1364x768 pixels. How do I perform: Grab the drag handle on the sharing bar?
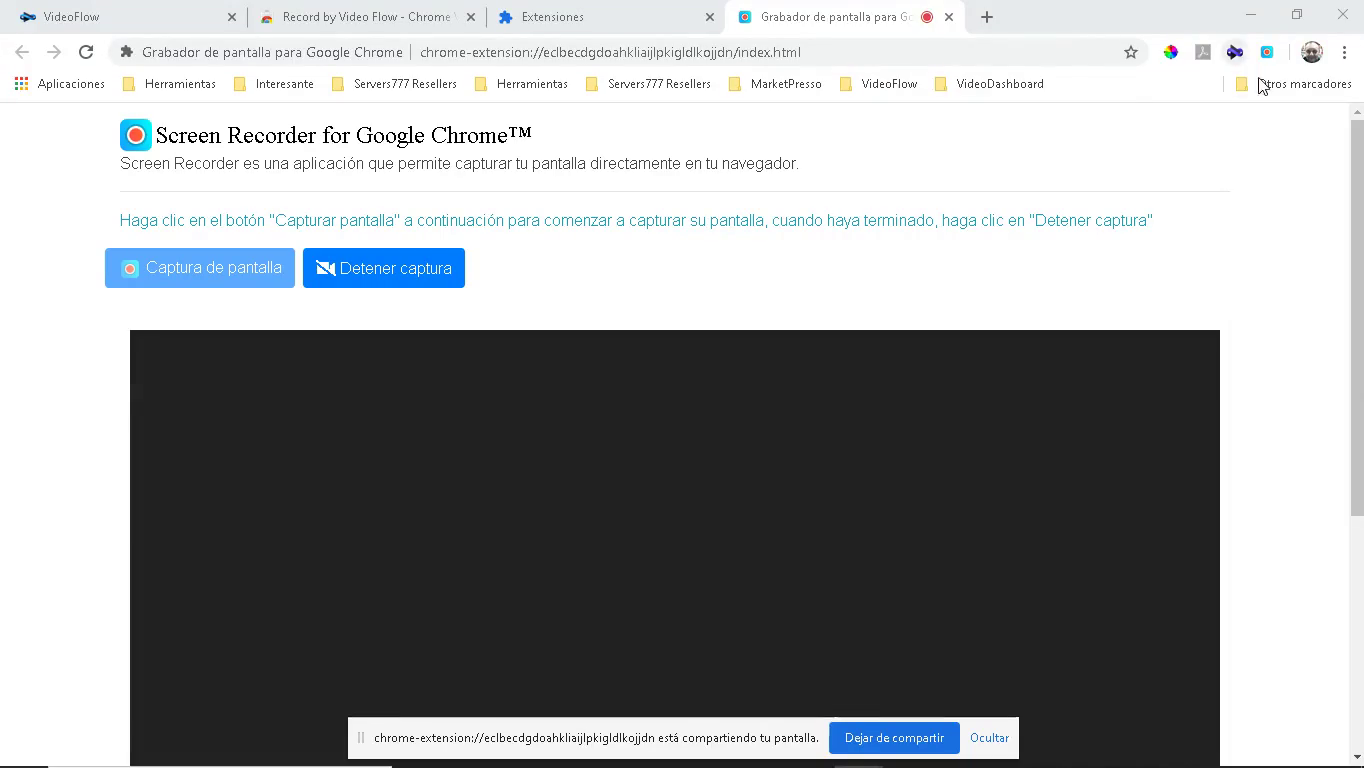coord(361,738)
